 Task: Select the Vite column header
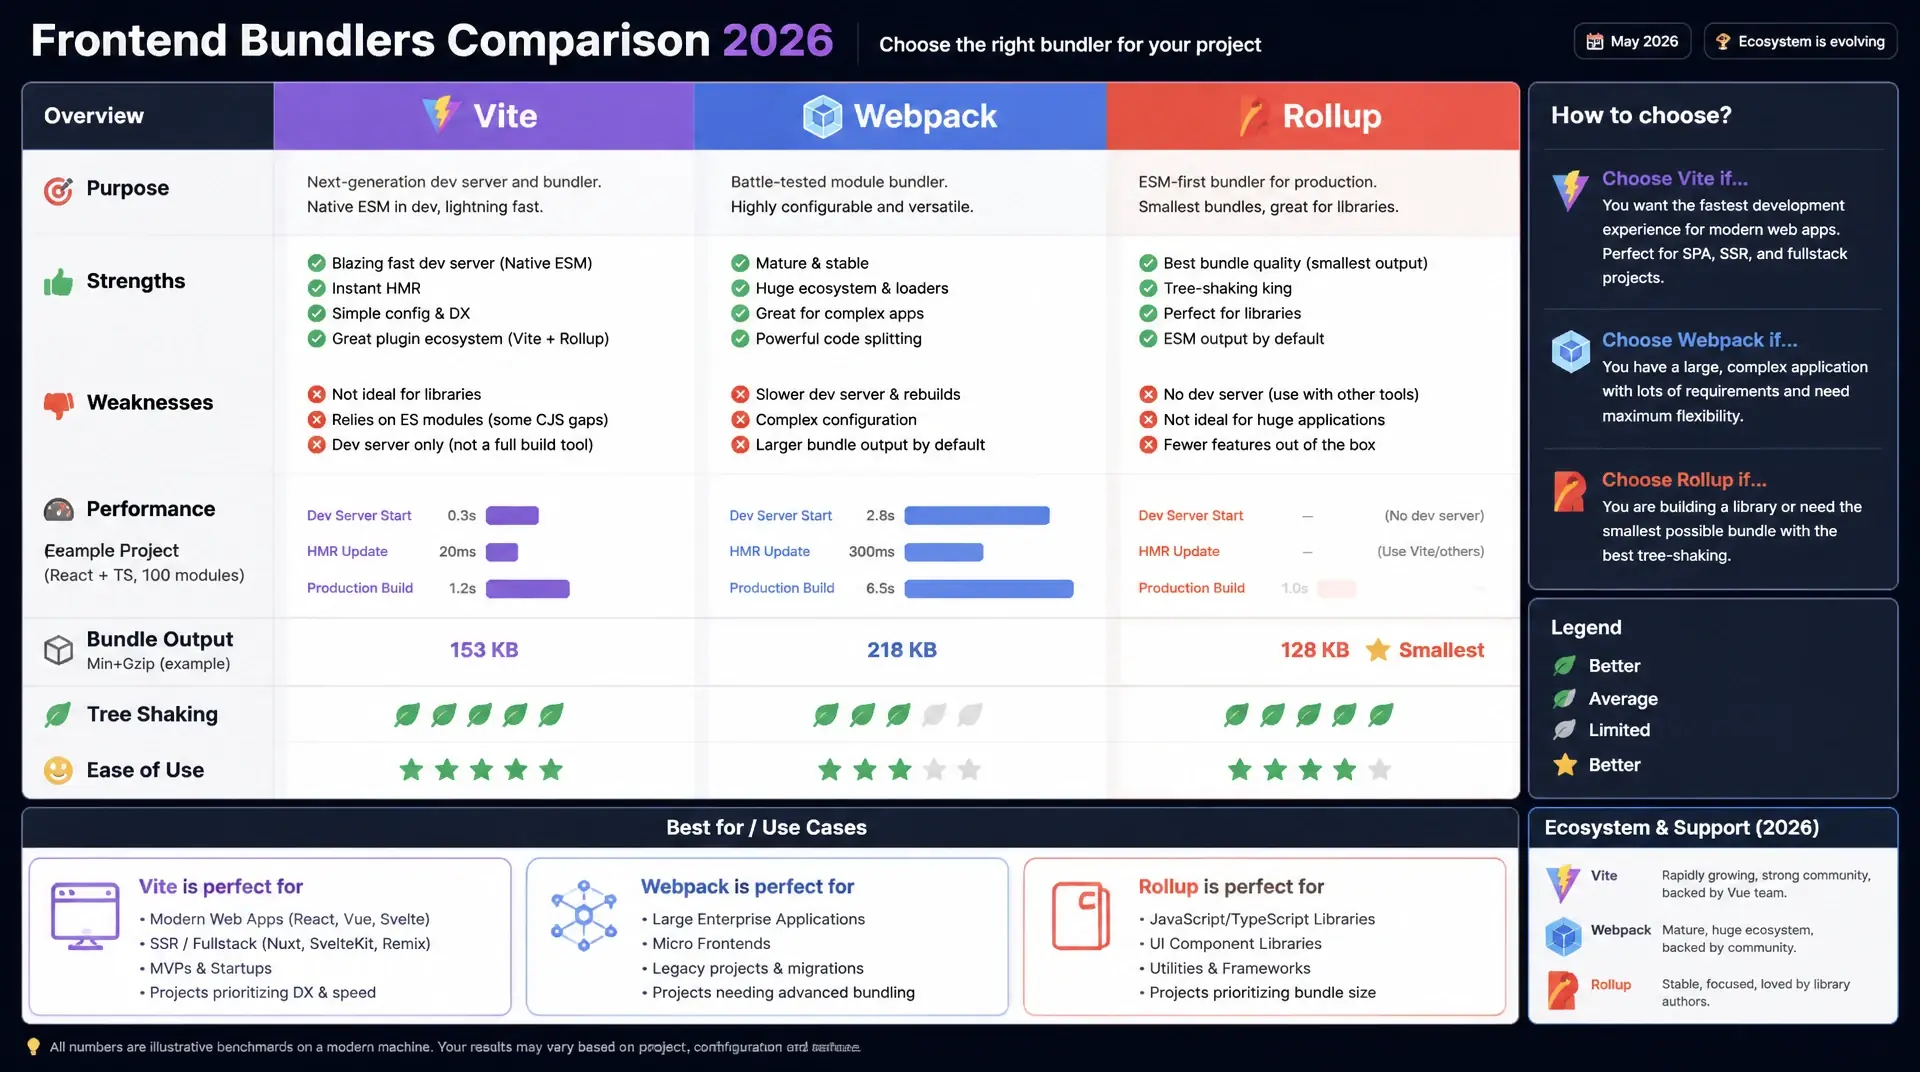point(484,116)
